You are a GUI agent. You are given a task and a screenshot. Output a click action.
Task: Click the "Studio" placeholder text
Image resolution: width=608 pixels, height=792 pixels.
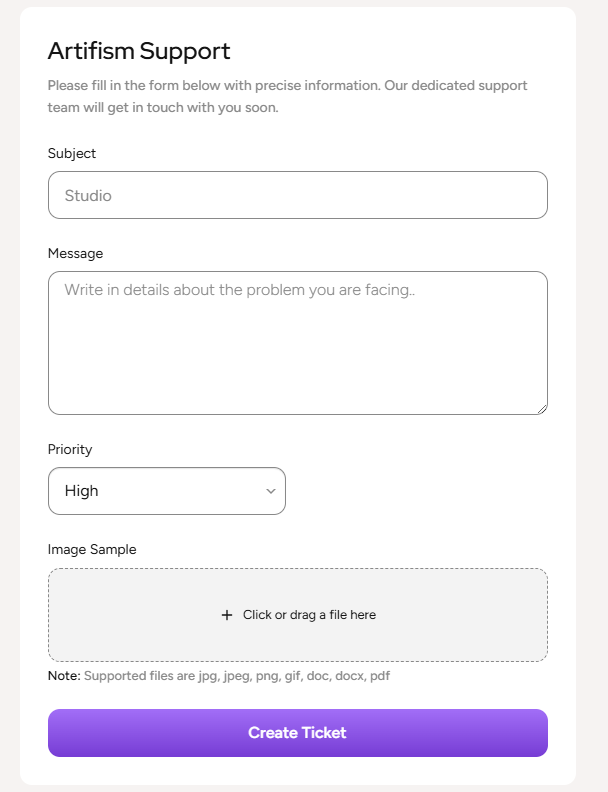coord(88,196)
